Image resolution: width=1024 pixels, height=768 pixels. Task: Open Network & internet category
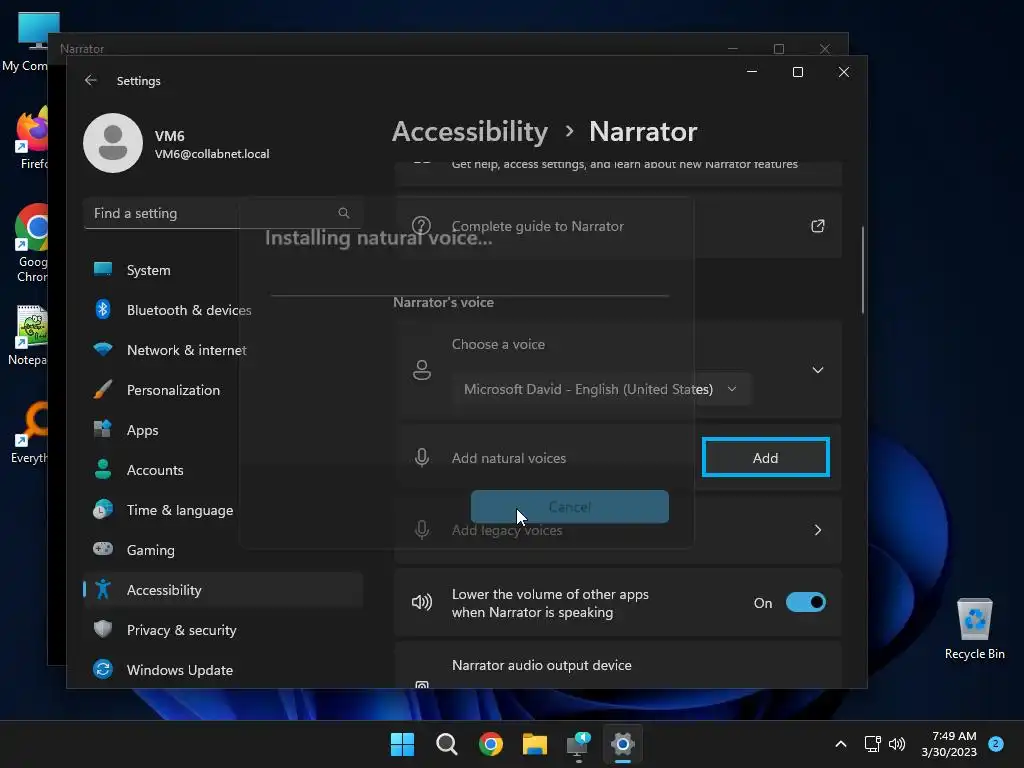[x=223, y=350]
